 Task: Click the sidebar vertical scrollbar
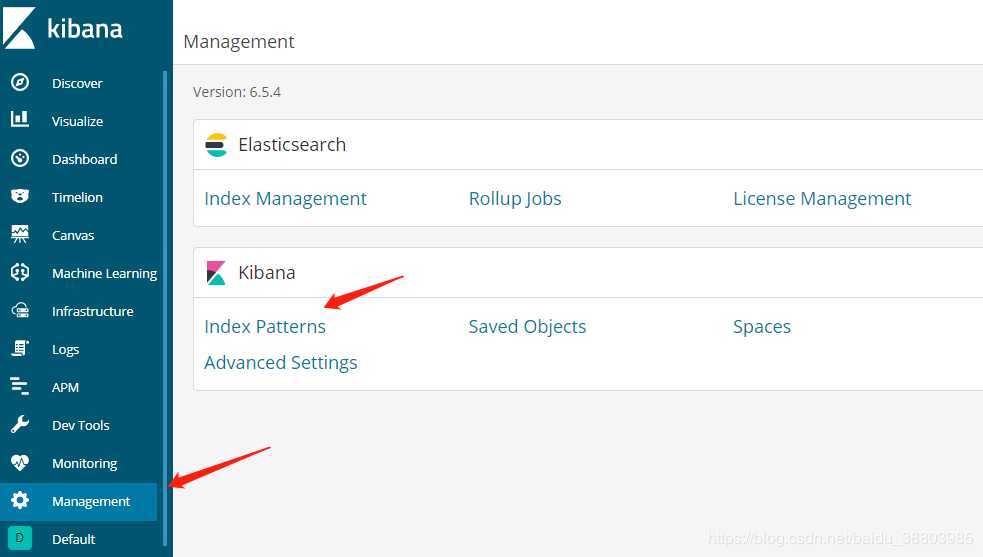165,307
